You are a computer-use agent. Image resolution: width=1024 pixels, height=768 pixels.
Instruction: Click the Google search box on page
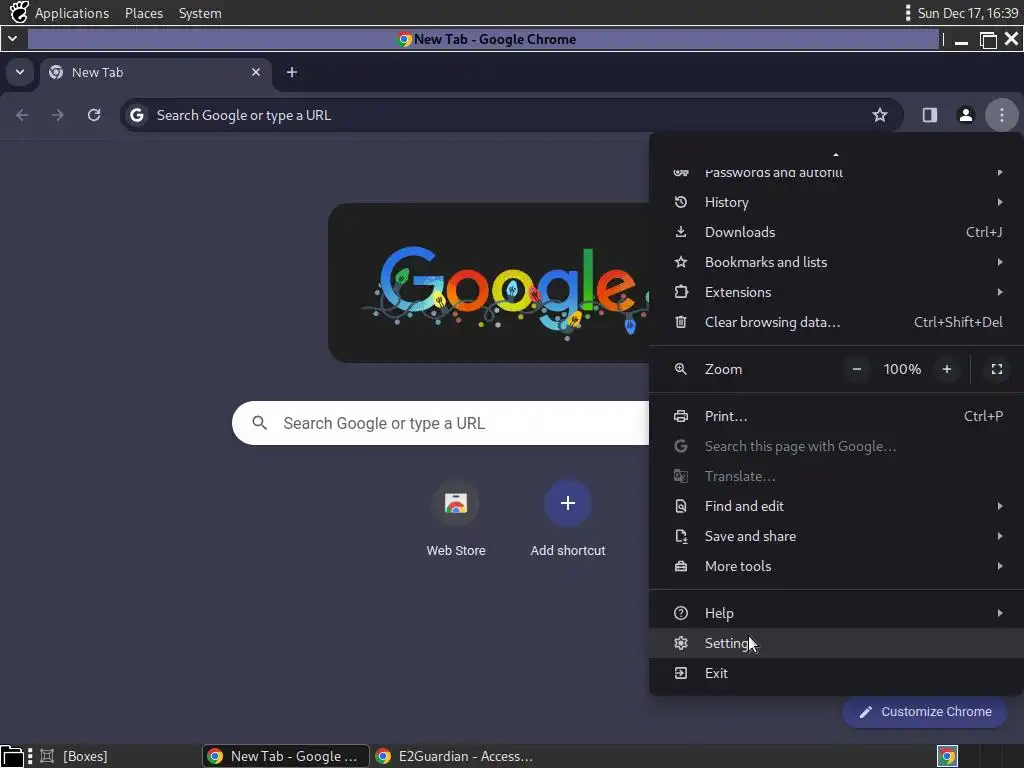tap(441, 423)
